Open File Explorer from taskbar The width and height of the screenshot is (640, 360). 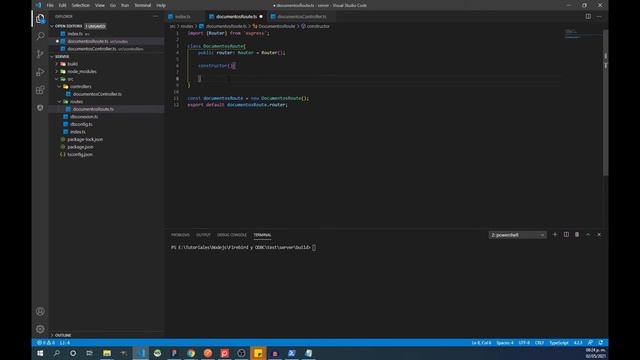(x=107, y=353)
